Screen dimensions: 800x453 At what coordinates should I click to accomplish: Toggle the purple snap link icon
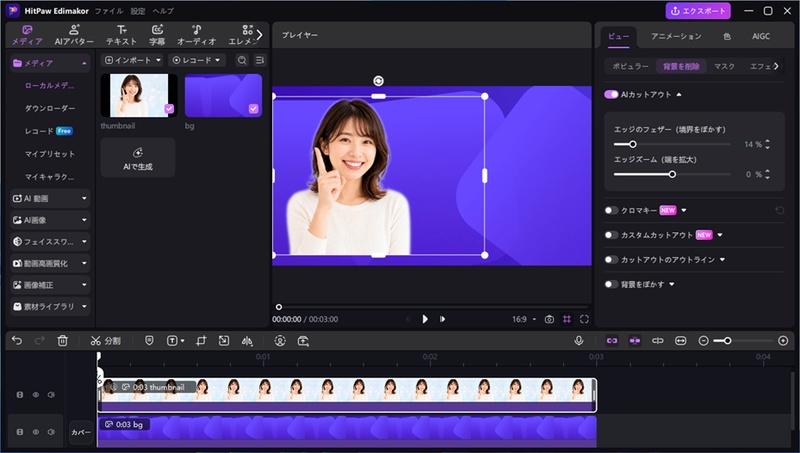pyautogui.click(x=612, y=340)
